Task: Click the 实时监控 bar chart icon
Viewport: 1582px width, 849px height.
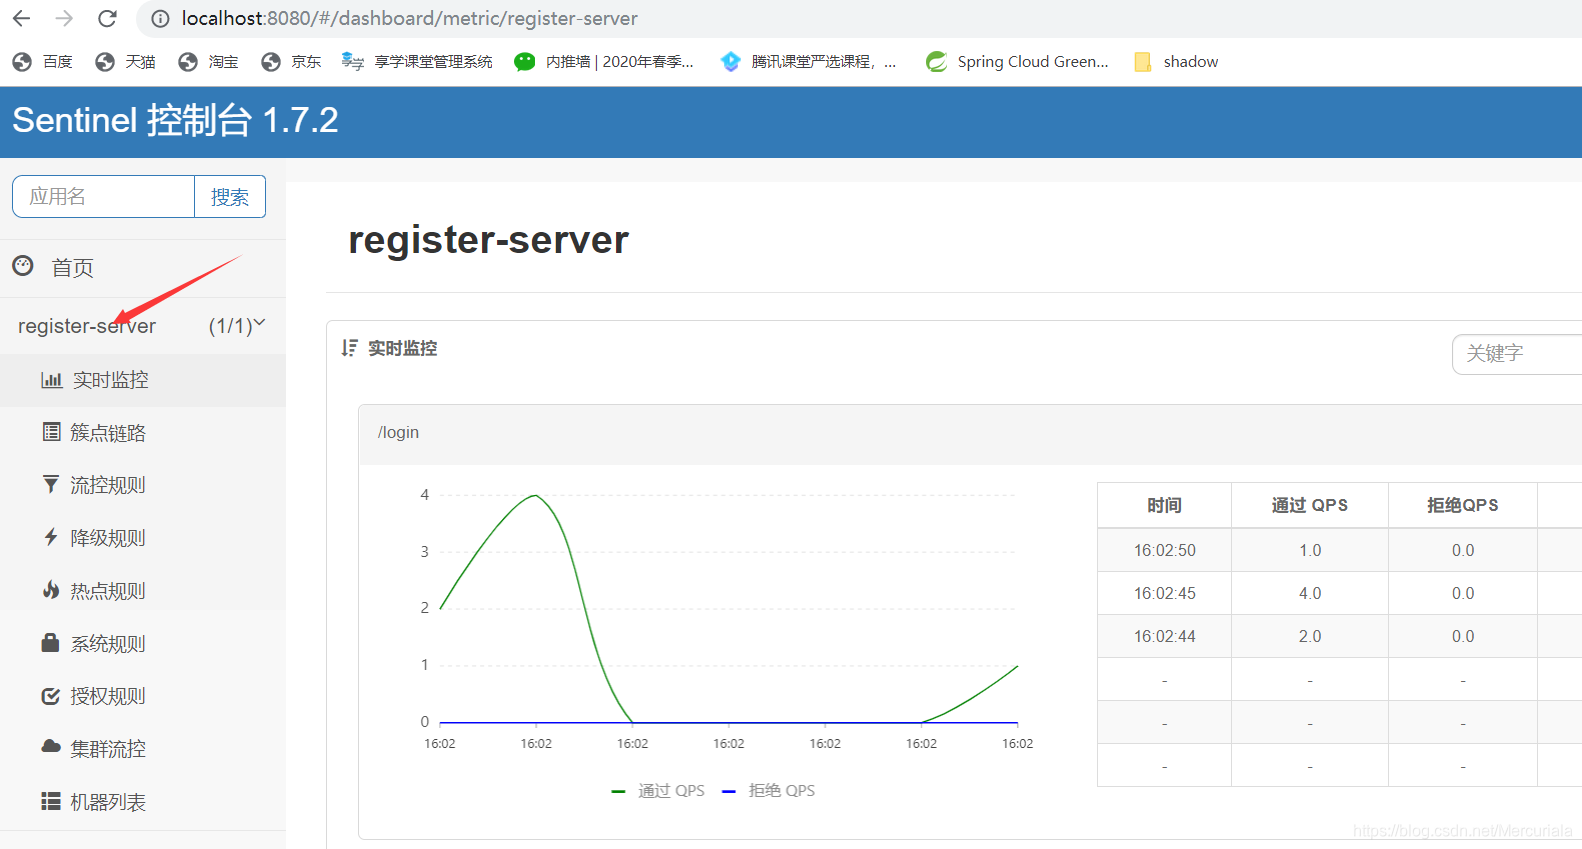Action: coord(52,380)
